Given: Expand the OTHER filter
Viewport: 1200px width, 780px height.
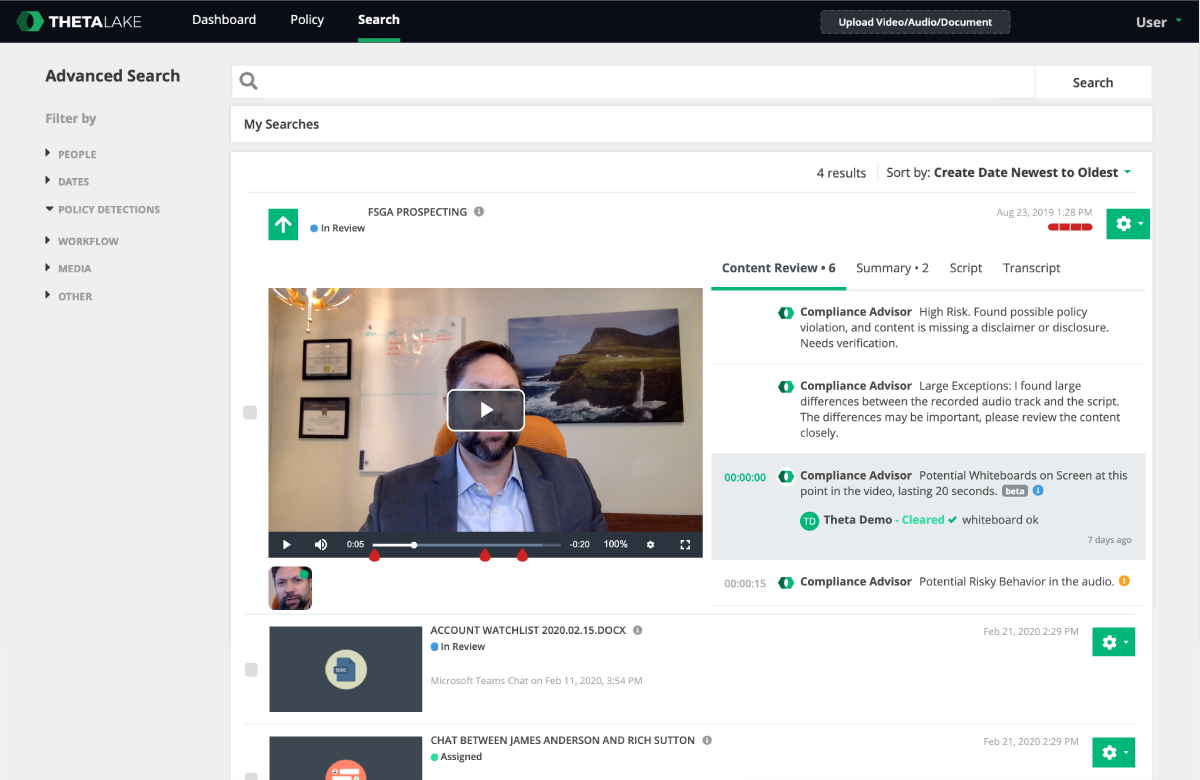Looking at the screenshot, I should (68, 296).
